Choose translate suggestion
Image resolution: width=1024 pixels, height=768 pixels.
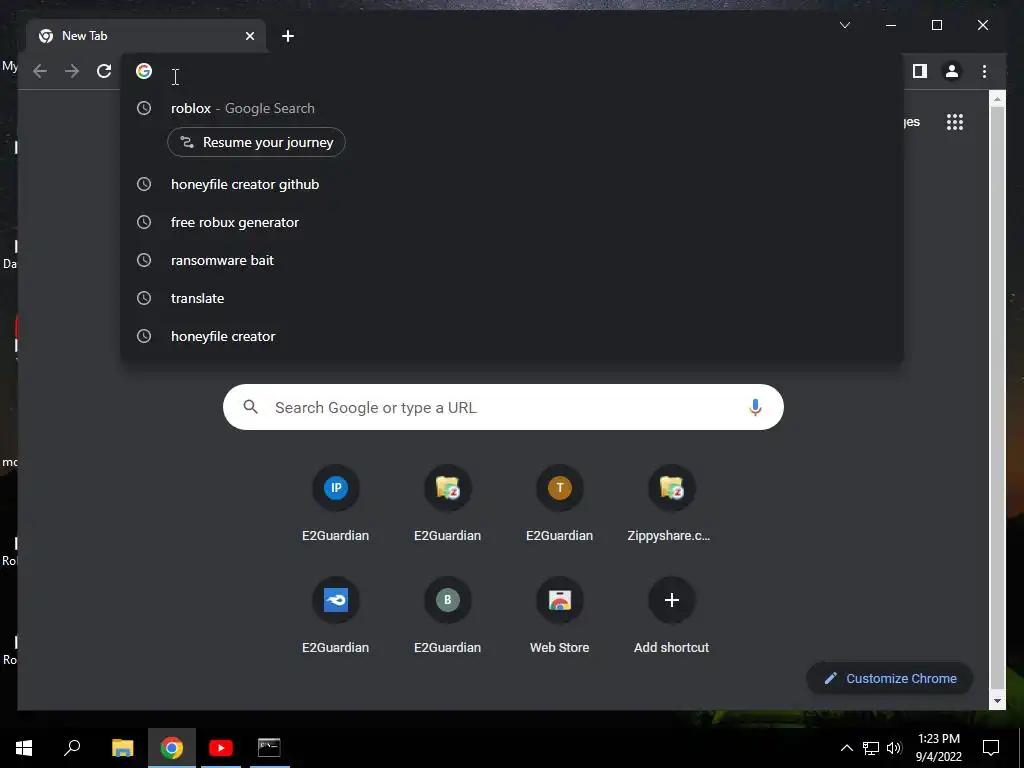[511, 298]
